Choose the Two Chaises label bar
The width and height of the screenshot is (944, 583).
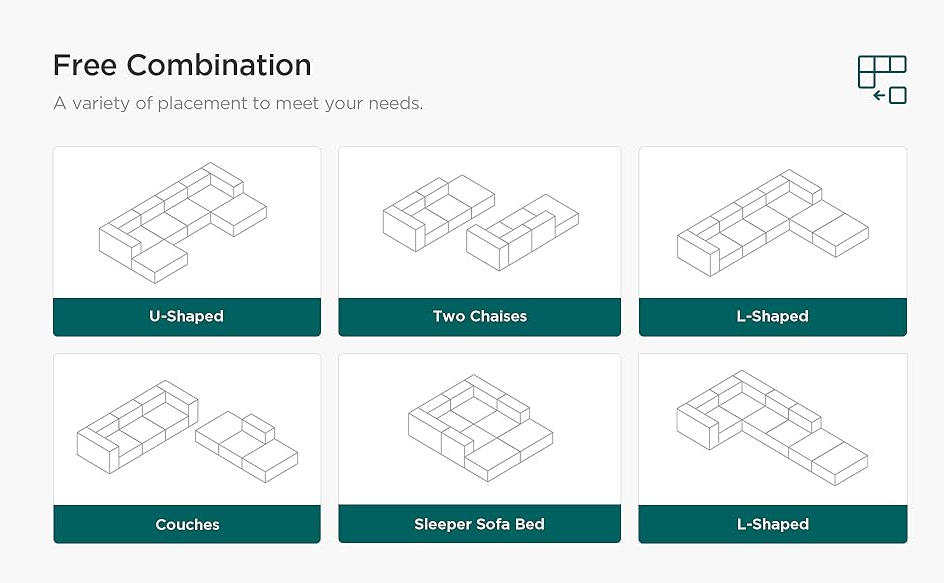click(480, 317)
